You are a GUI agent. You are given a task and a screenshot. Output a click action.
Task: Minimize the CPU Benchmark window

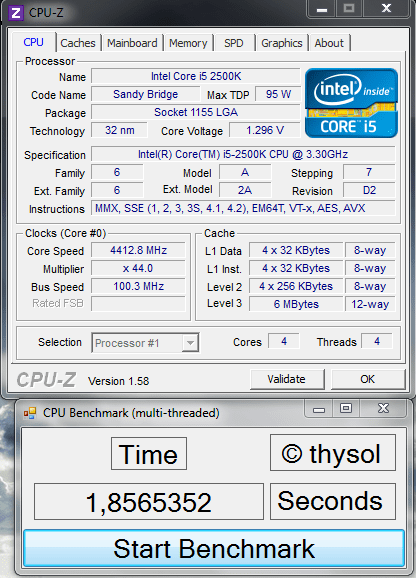319,408
